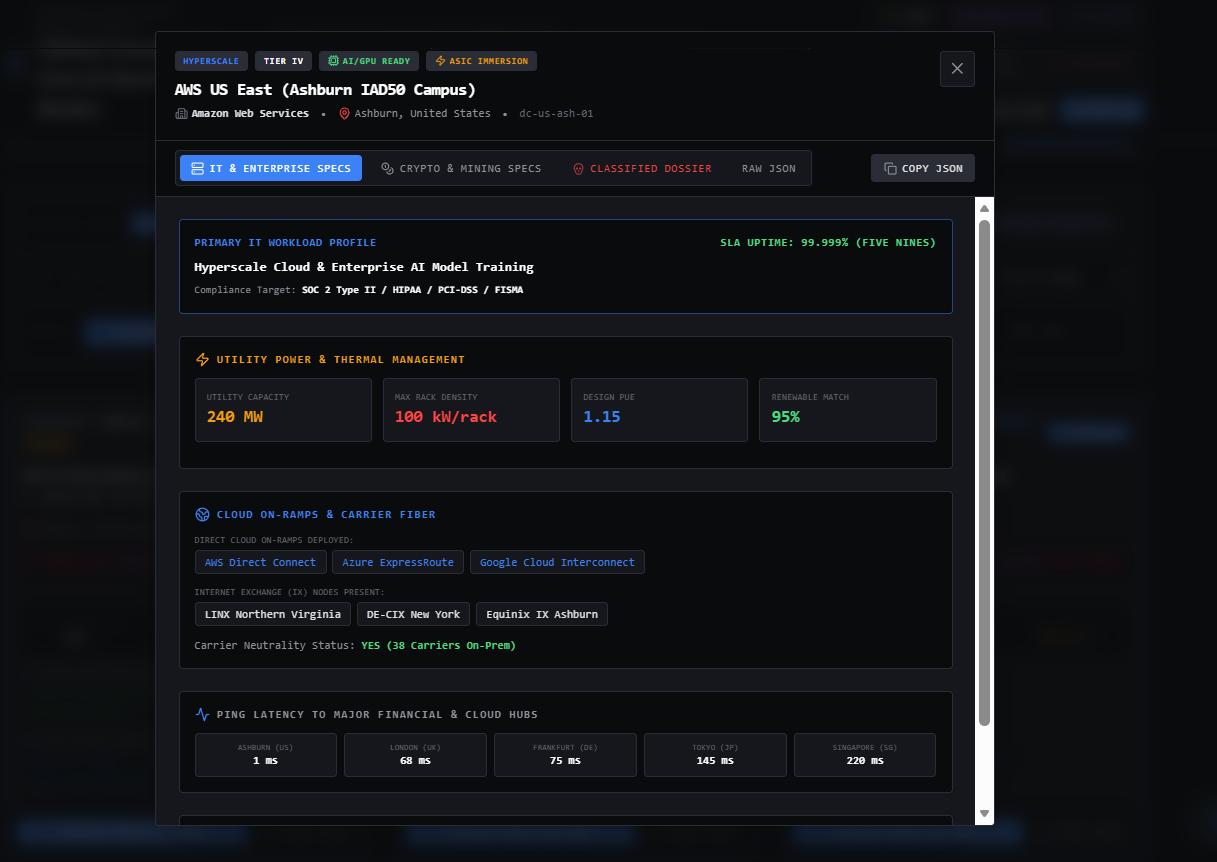Screen dimensions: 1217x862
Task: Click the London (UK) 68 ms latency card
Action: tap(415, 755)
